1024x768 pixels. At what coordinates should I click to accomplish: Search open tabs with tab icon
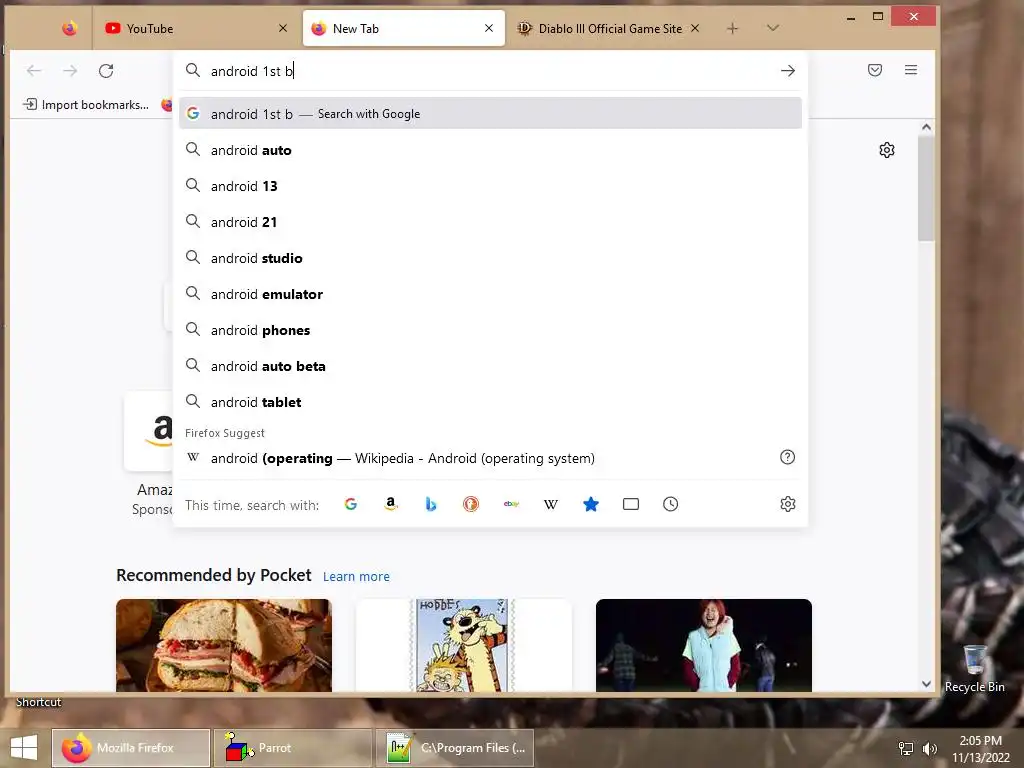point(631,504)
